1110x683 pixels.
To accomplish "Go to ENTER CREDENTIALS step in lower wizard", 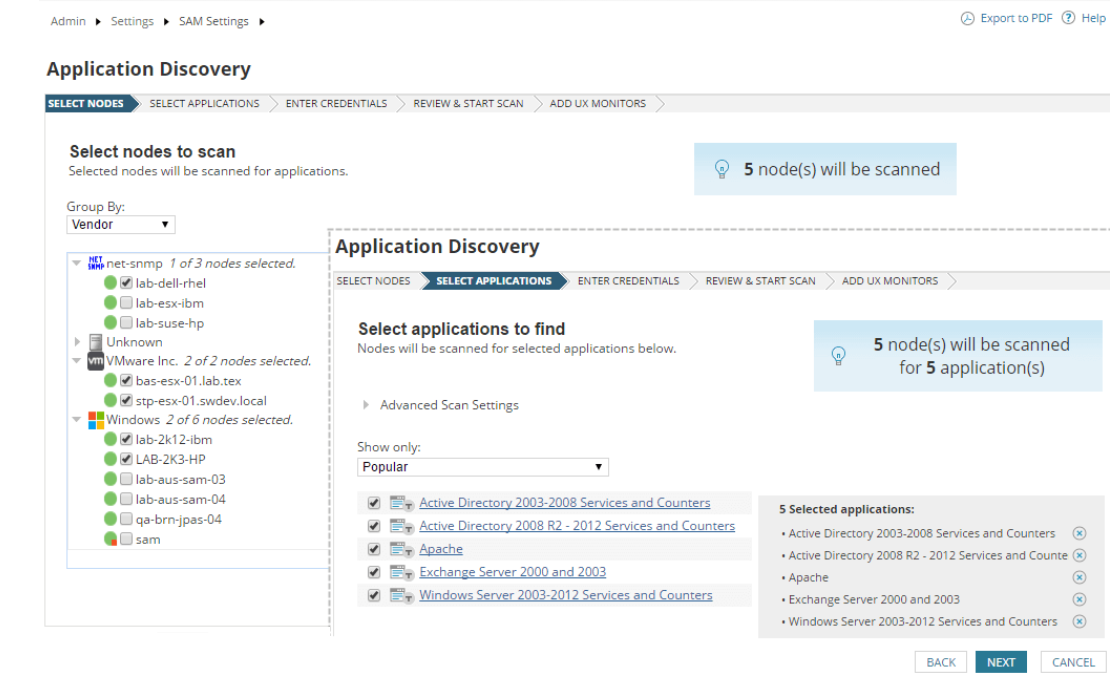I will [x=628, y=281].
